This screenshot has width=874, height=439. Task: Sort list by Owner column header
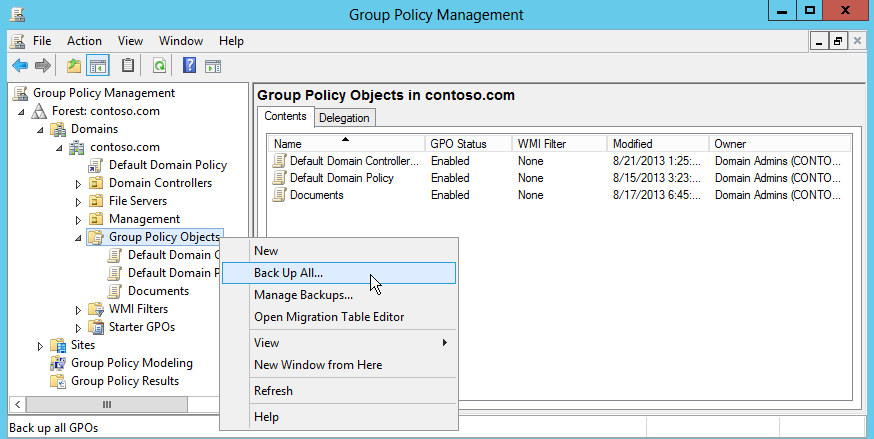780,144
